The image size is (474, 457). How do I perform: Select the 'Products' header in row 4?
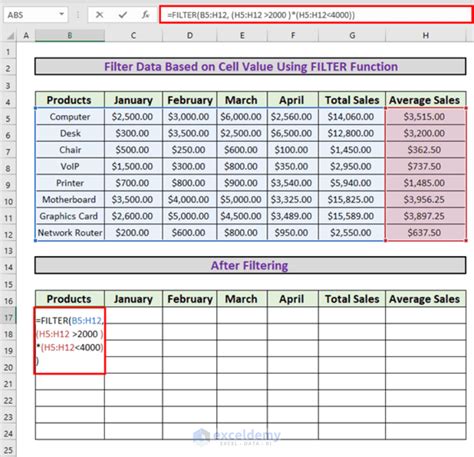pos(70,100)
